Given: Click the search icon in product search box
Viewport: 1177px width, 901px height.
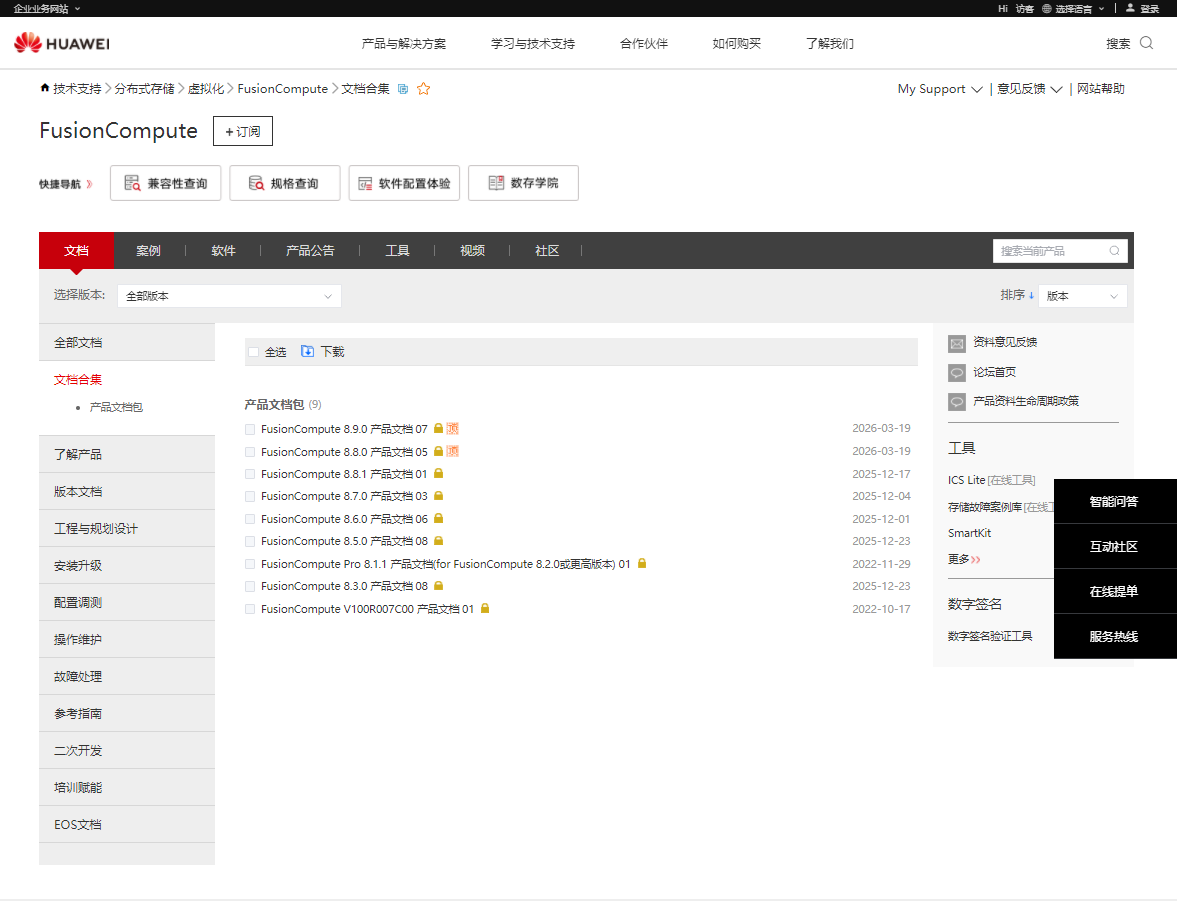Looking at the screenshot, I should point(1115,251).
